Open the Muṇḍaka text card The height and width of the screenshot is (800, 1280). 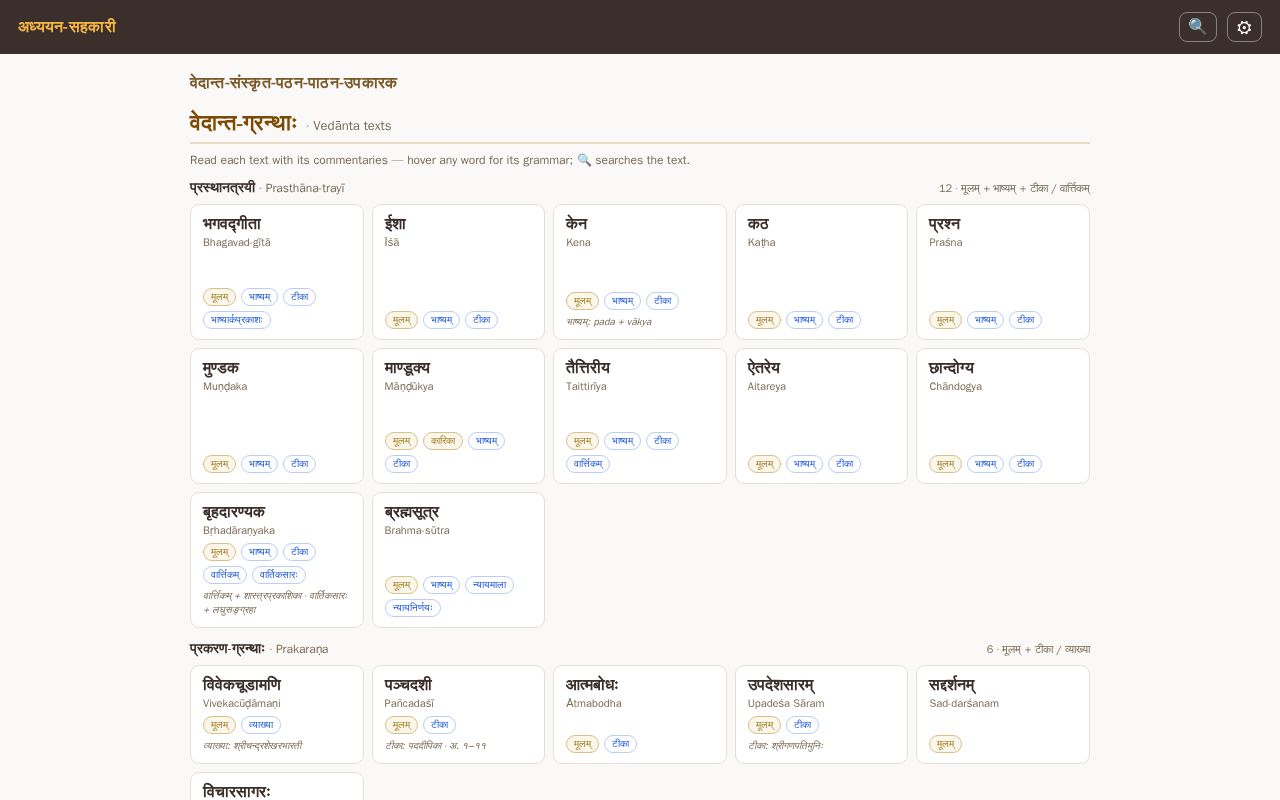pyautogui.click(x=277, y=416)
